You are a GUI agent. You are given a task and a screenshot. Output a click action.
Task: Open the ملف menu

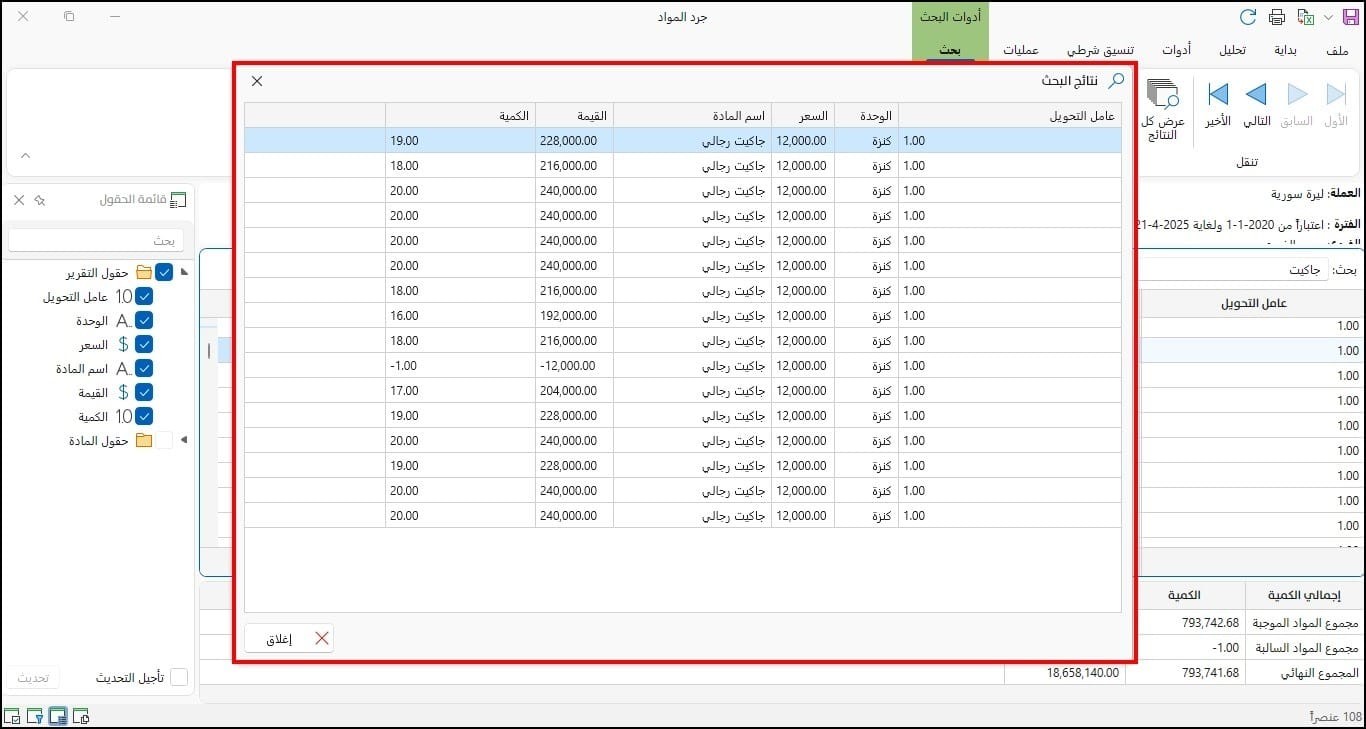coord(1336,50)
